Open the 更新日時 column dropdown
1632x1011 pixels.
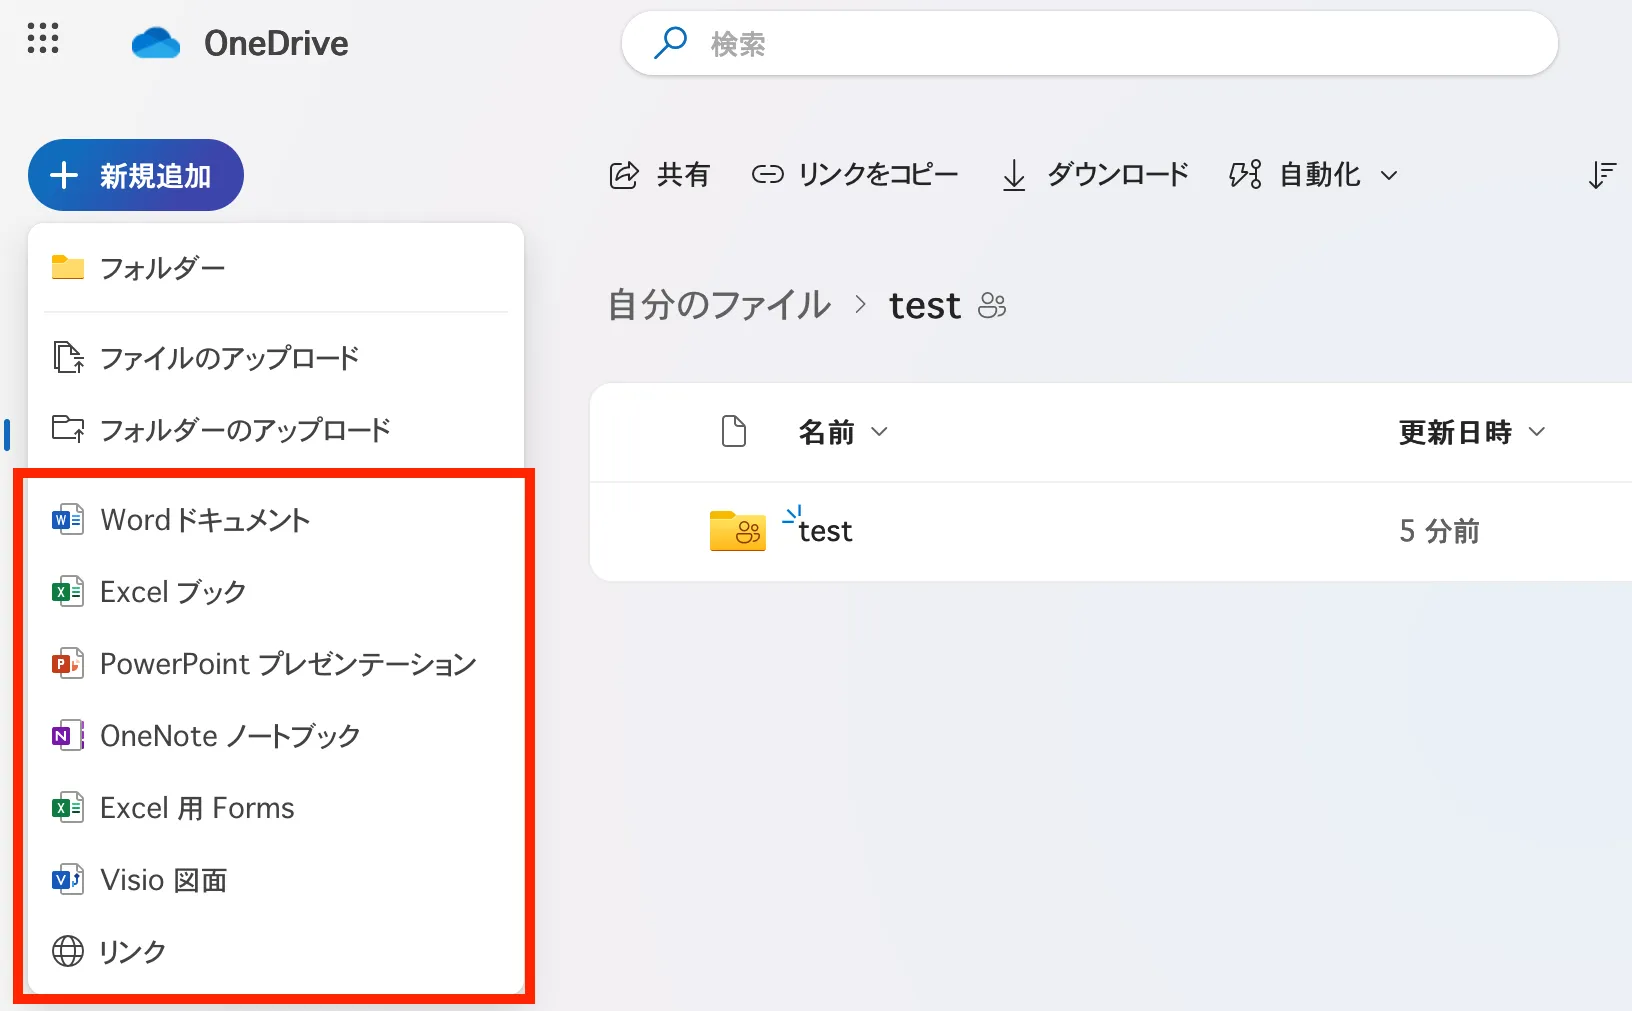(x=1472, y=432)
